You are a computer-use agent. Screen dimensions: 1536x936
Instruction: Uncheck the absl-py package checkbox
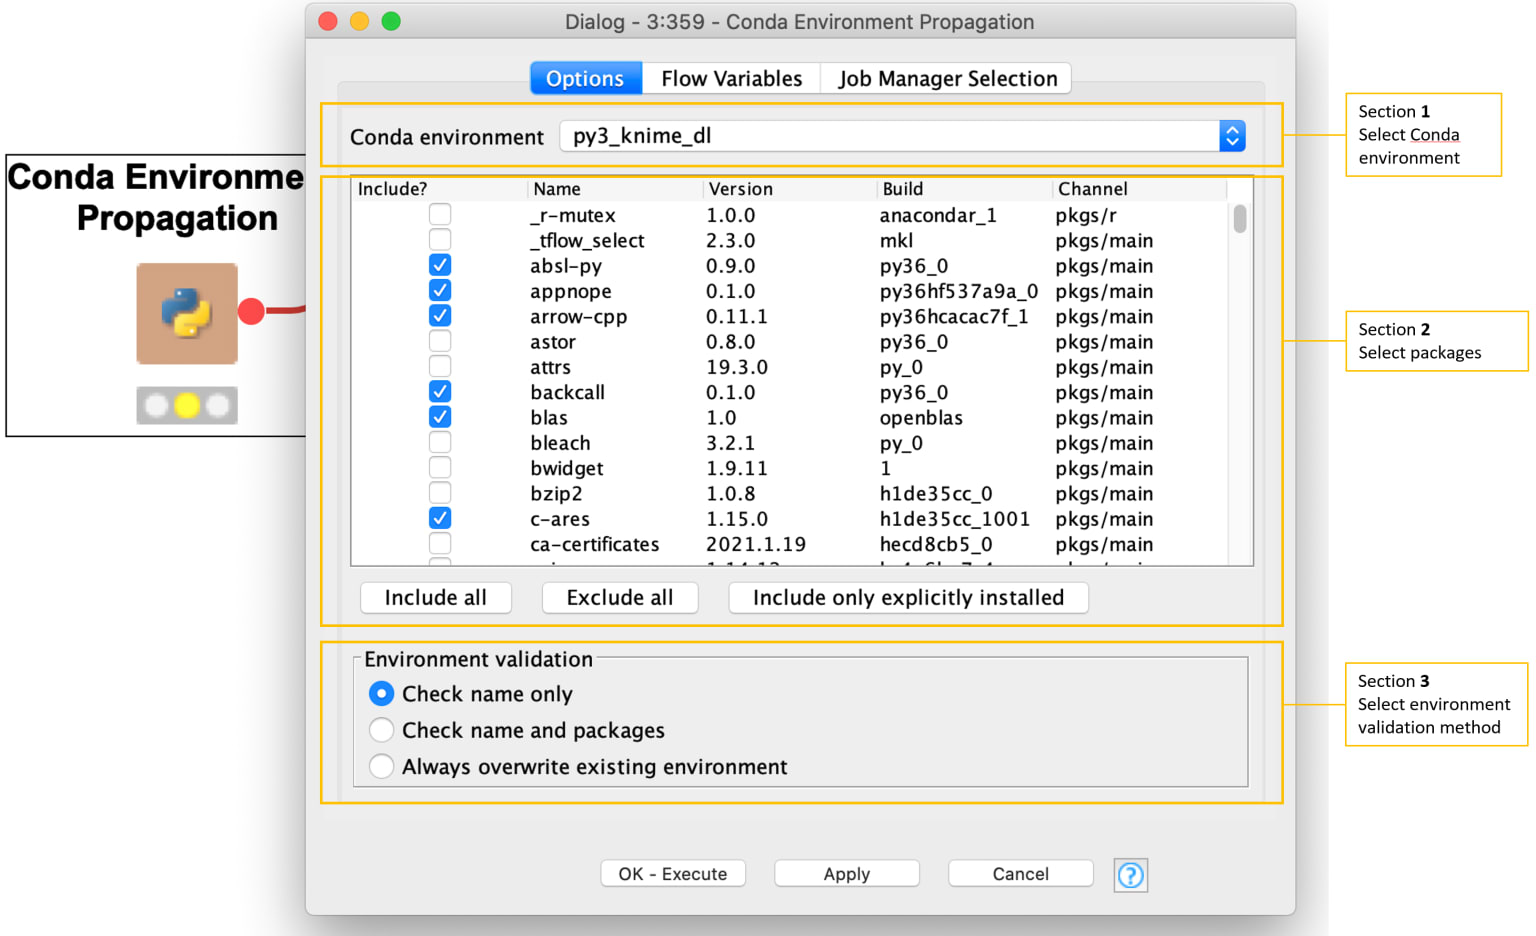[x=440, y=265]
